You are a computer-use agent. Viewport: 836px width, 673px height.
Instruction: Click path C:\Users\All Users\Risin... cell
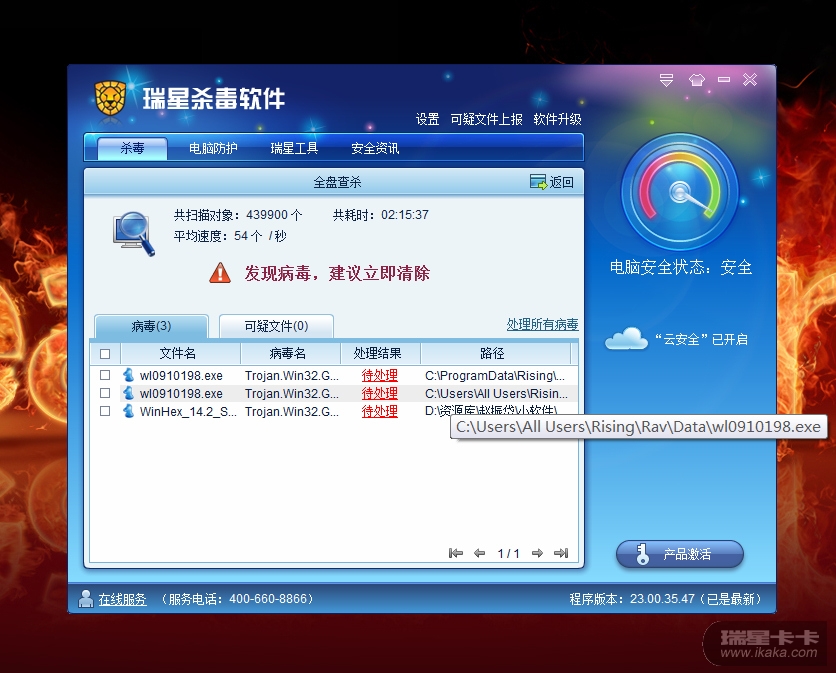point(496,394)
